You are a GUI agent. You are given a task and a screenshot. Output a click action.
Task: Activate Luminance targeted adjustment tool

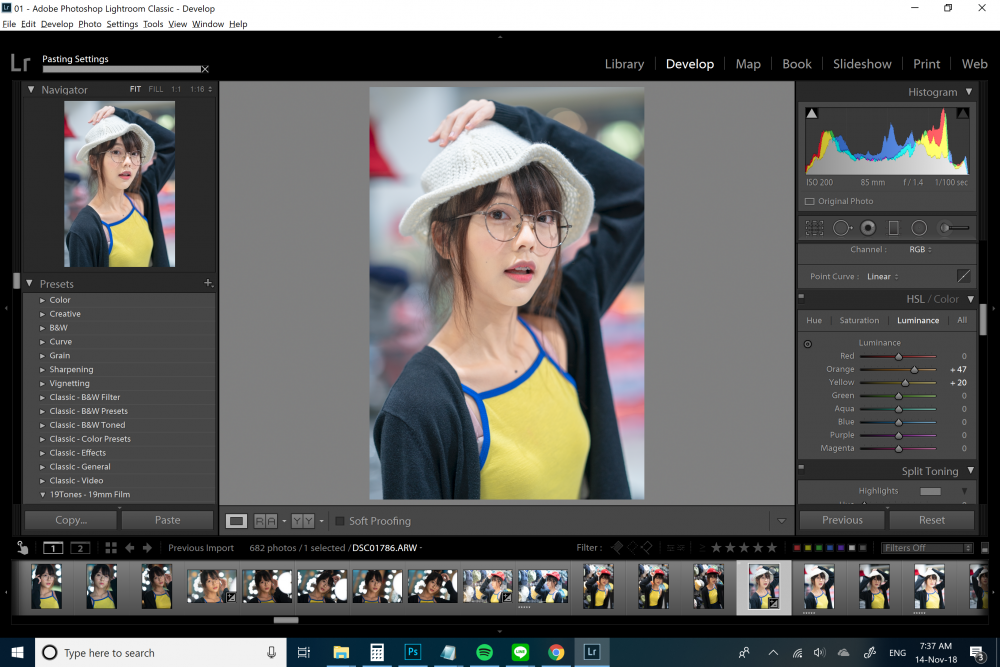tap(808, 344)
